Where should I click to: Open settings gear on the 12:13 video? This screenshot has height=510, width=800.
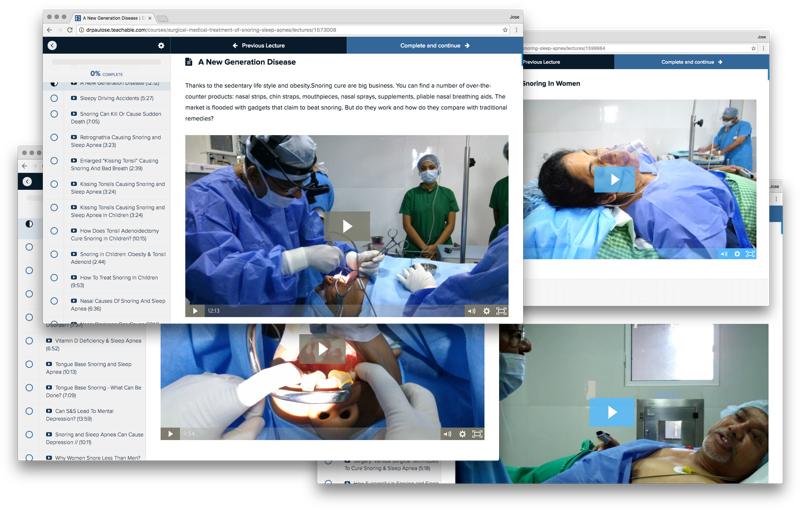pyautogui.click(x=486, y=311)
